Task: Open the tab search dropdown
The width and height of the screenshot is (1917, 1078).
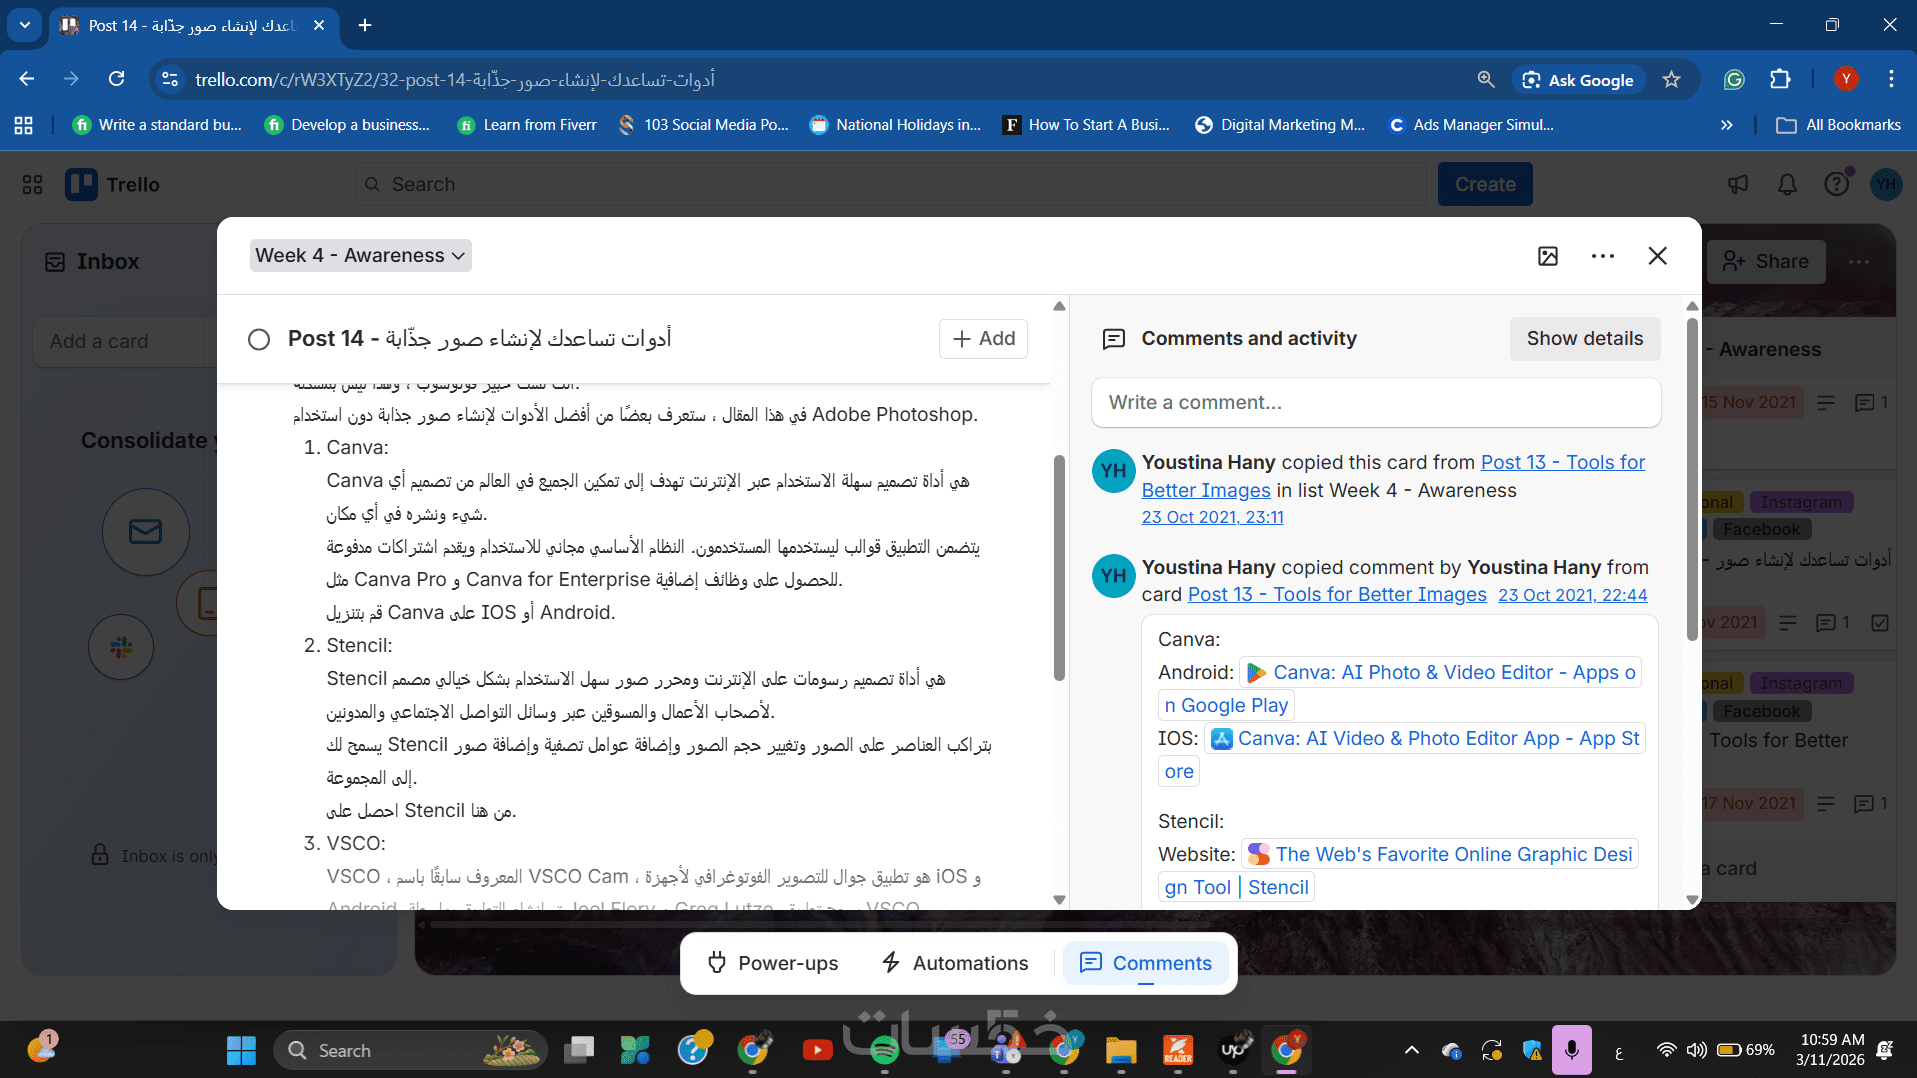Action: 24,25
